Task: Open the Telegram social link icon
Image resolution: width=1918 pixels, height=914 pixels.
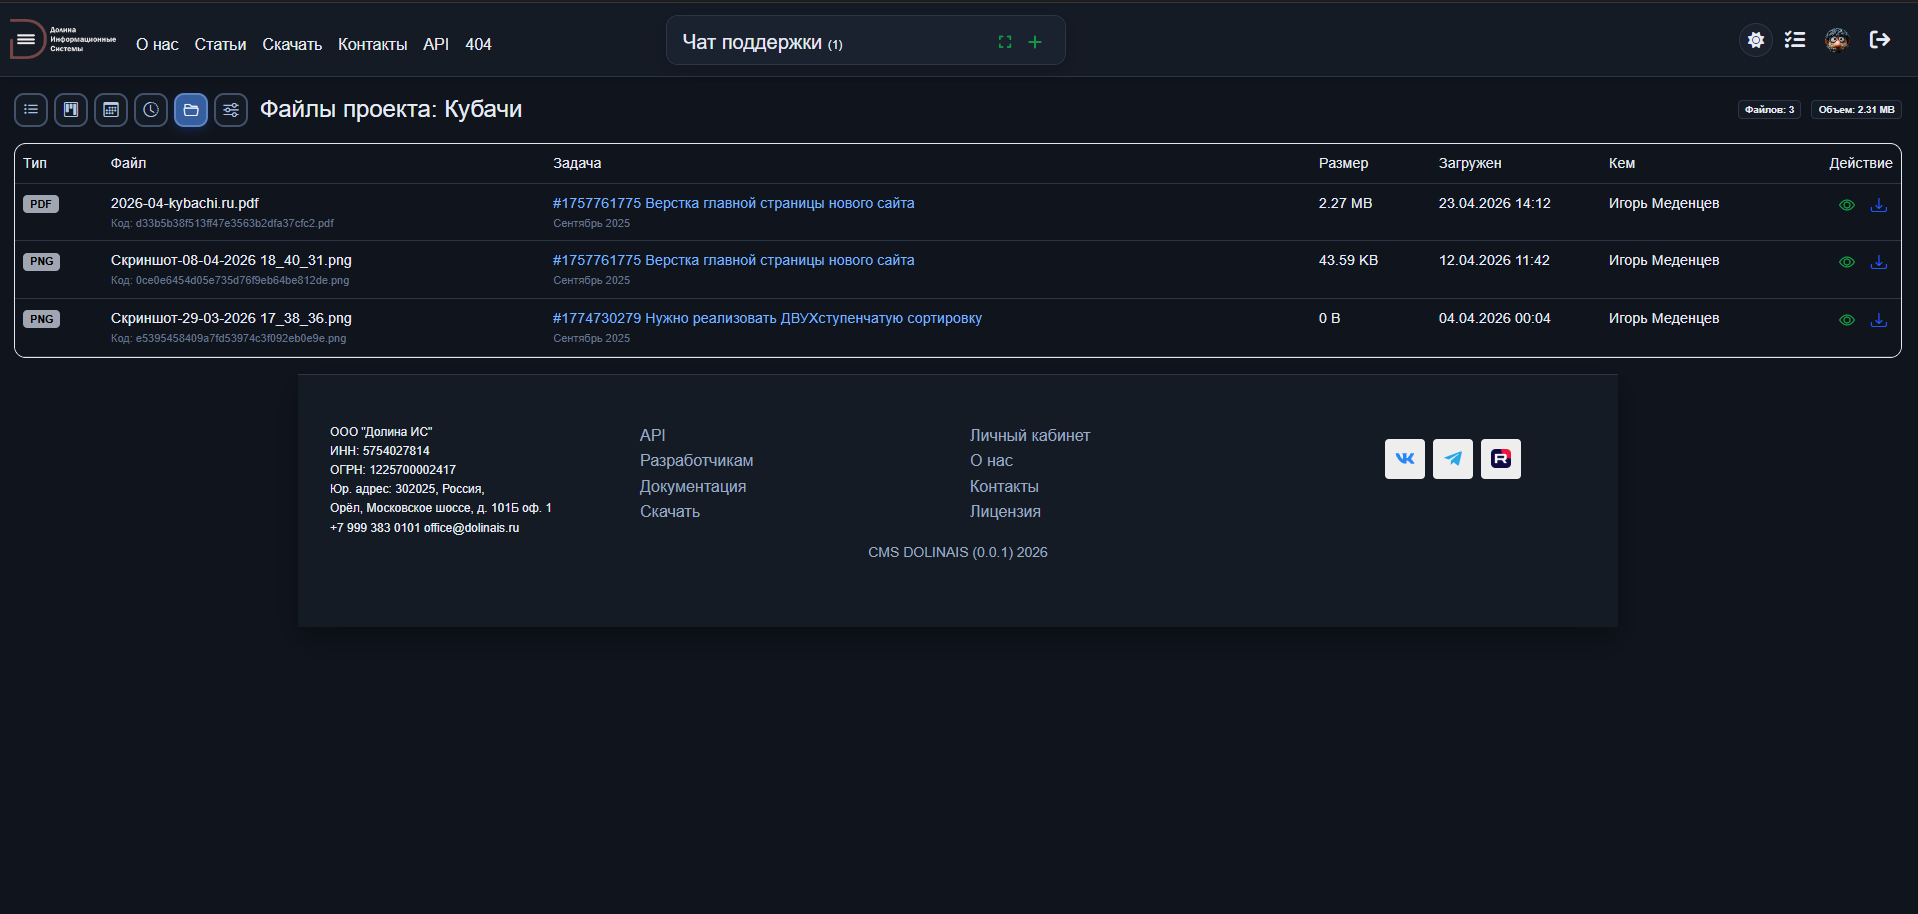Action: [x=1453, y=459]
